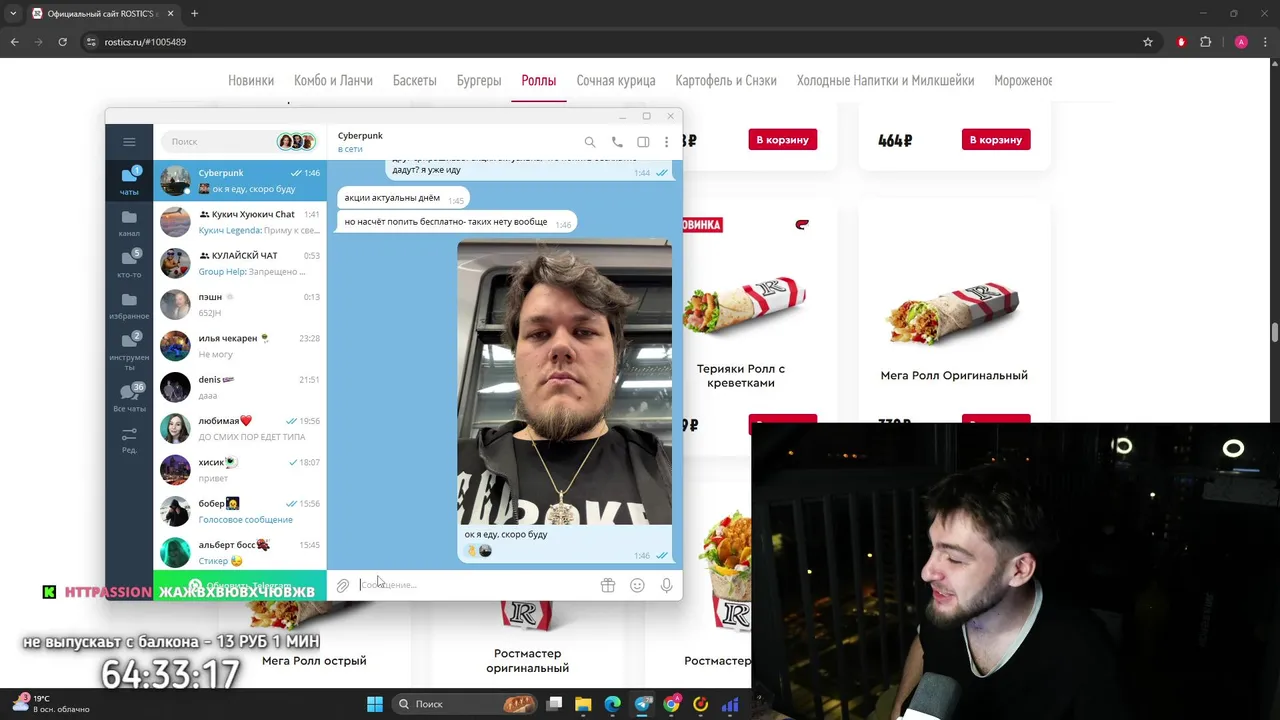Search inside the Cyberpunk chat via magnifier
Image resolution: width=1280 pixels, height=720 pixels.
[x=590, y=142]
